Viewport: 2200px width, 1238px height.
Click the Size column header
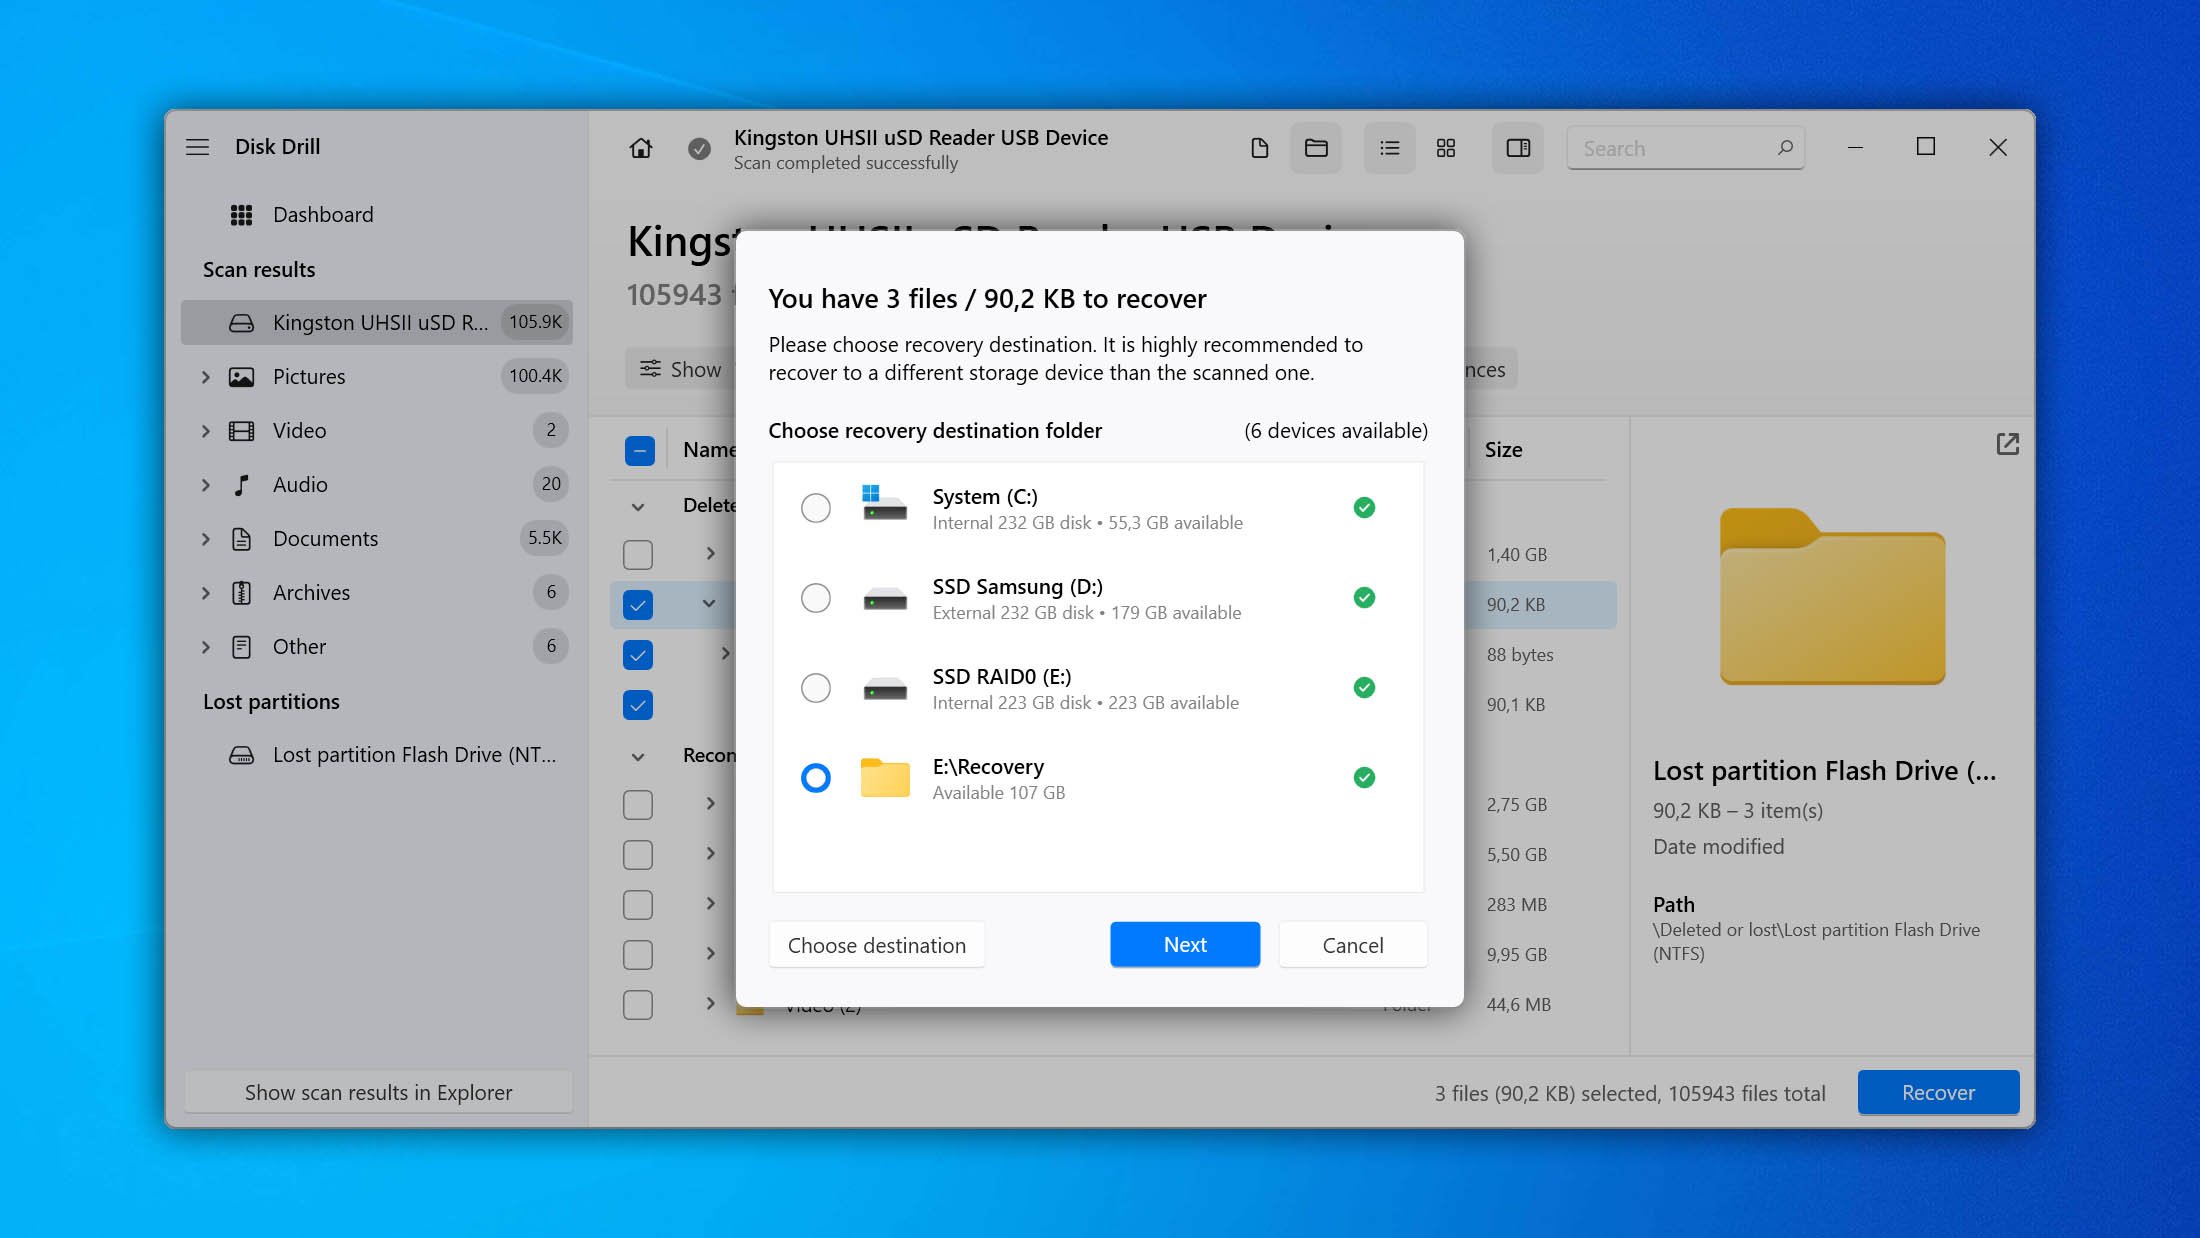[x=1503, y=450]
